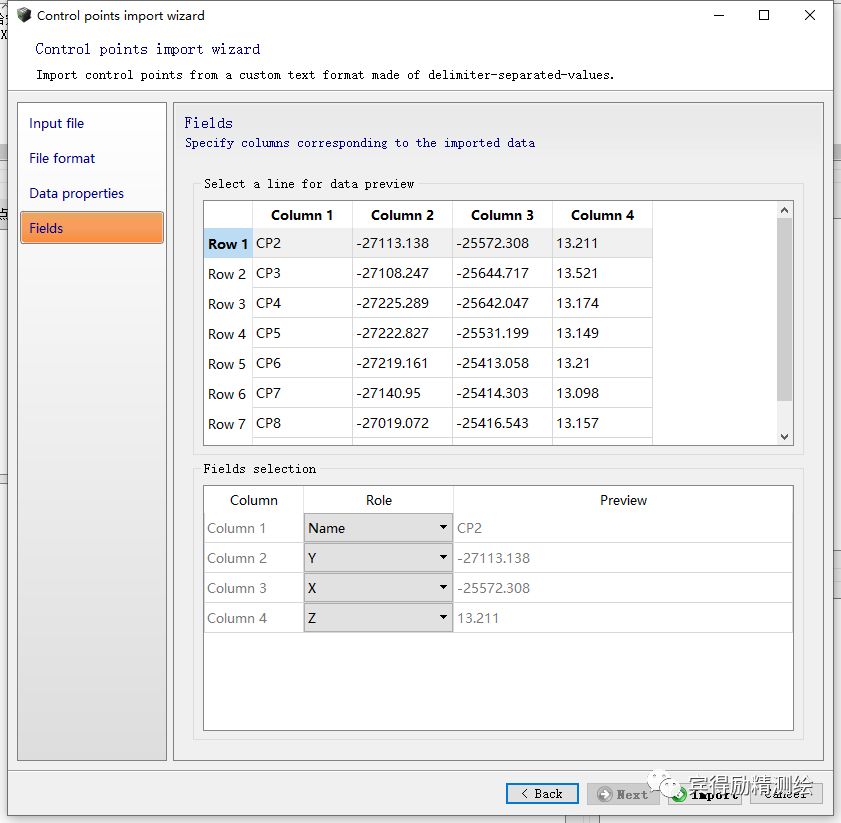Image resolution: width=841 pixels, height=823 pixels.
Task: Select cell CP5
Action: coord(302,333)
